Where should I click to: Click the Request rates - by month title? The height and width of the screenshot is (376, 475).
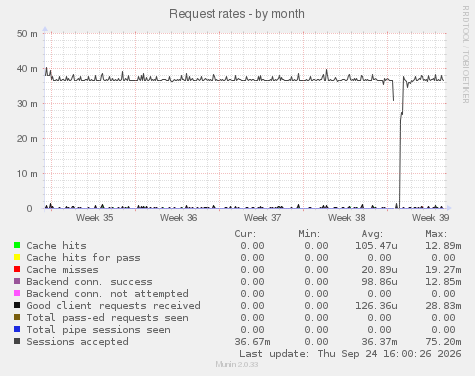[x=237, y=14]
